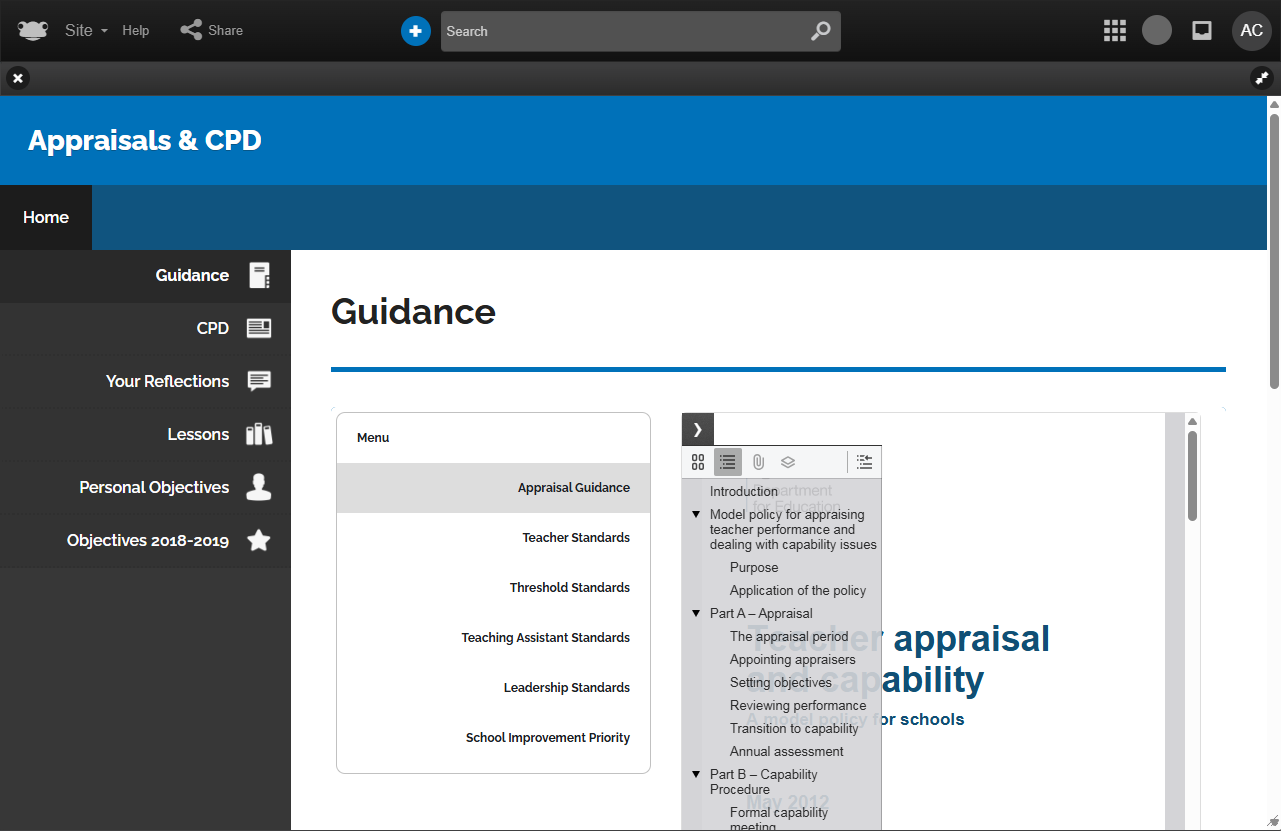Viewport: 1281px width, 831px height.
Task: Open the Teacher Standards menu link
Action: tap(575, 538)
